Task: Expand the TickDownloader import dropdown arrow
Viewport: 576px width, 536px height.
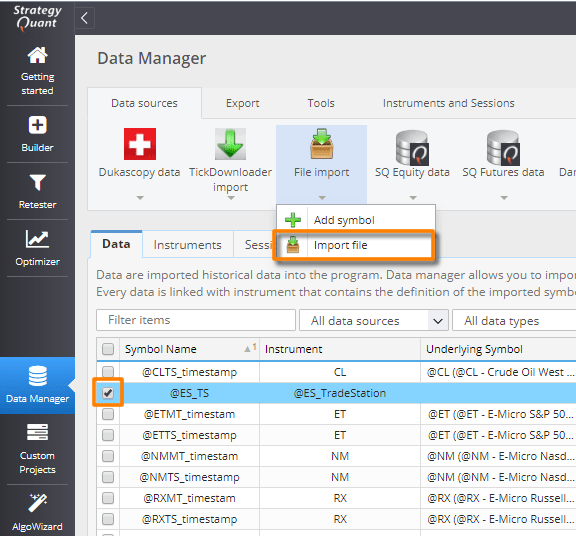Action: click(231, 198)
